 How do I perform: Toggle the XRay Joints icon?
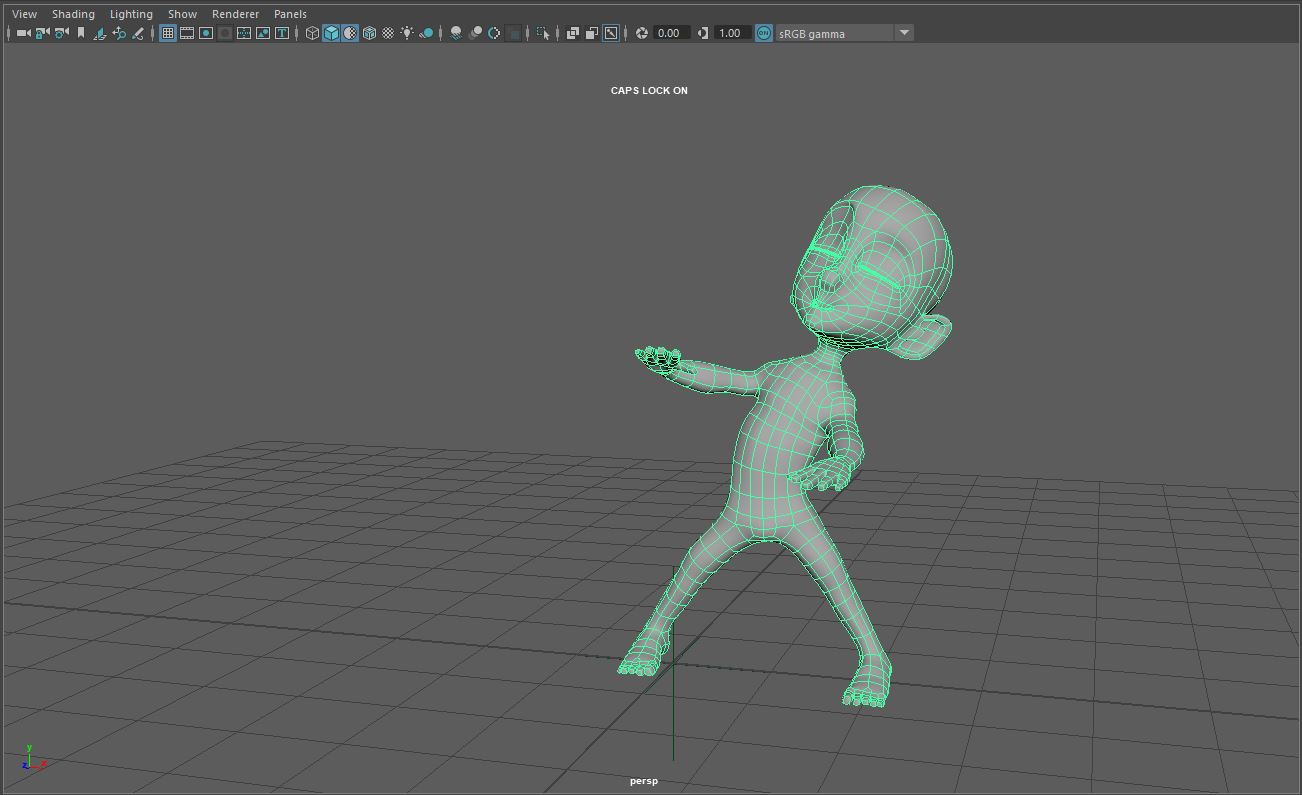click(x=611, y=33)
